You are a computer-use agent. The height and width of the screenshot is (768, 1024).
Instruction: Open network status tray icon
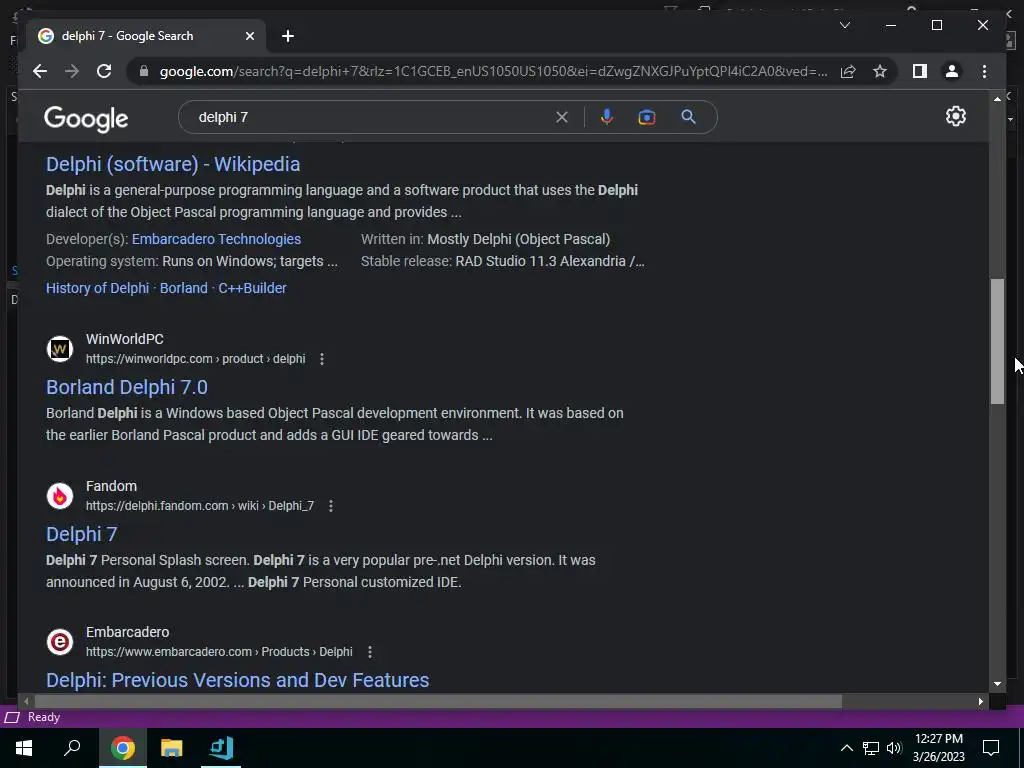(871, 748)
